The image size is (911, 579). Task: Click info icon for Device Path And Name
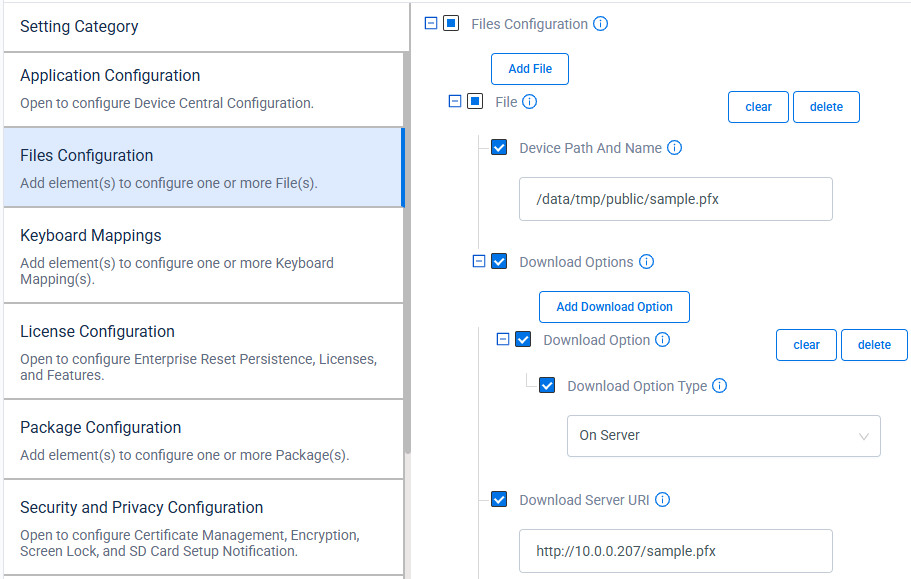[x=674, y=148]
